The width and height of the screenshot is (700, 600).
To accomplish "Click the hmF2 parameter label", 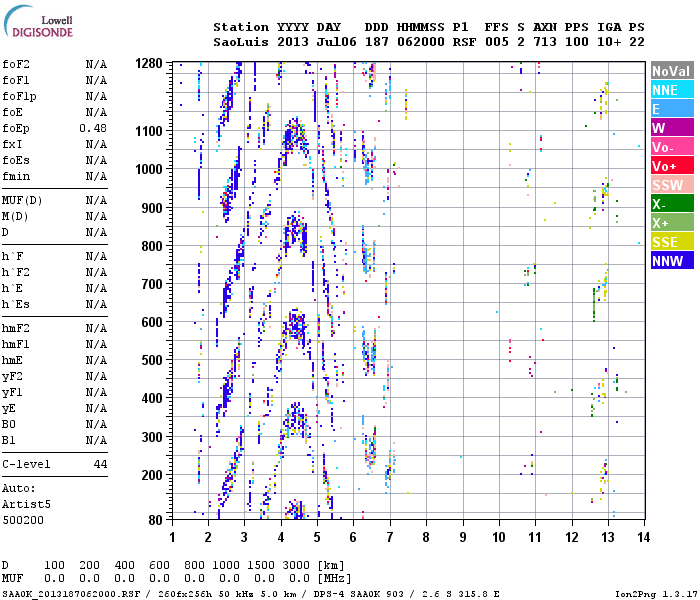I will (16, 328).
